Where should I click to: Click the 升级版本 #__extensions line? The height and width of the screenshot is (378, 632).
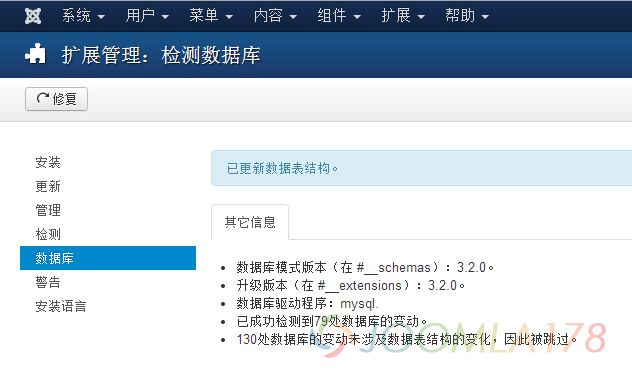point(351,285)
